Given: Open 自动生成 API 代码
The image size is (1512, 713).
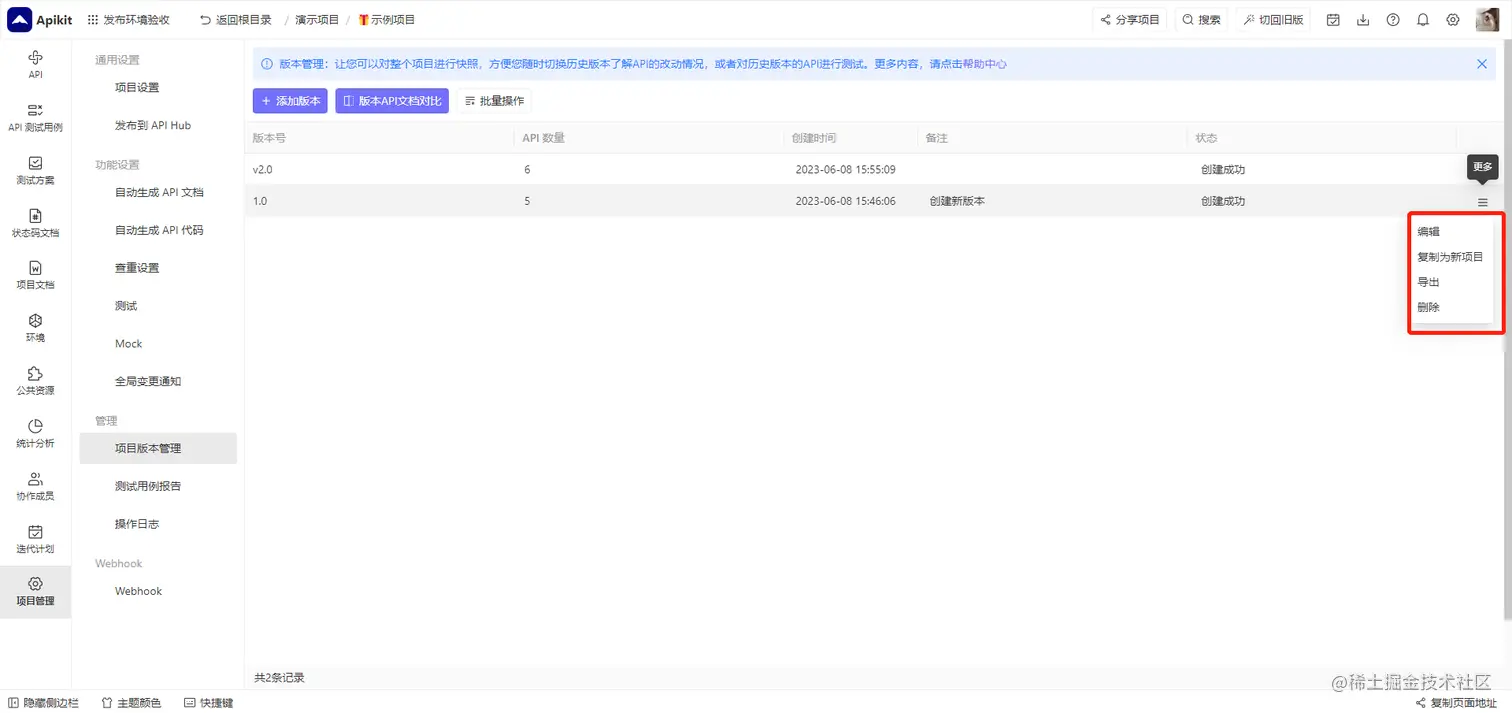Looking at the screenshot, I should (x=158, y=230).
